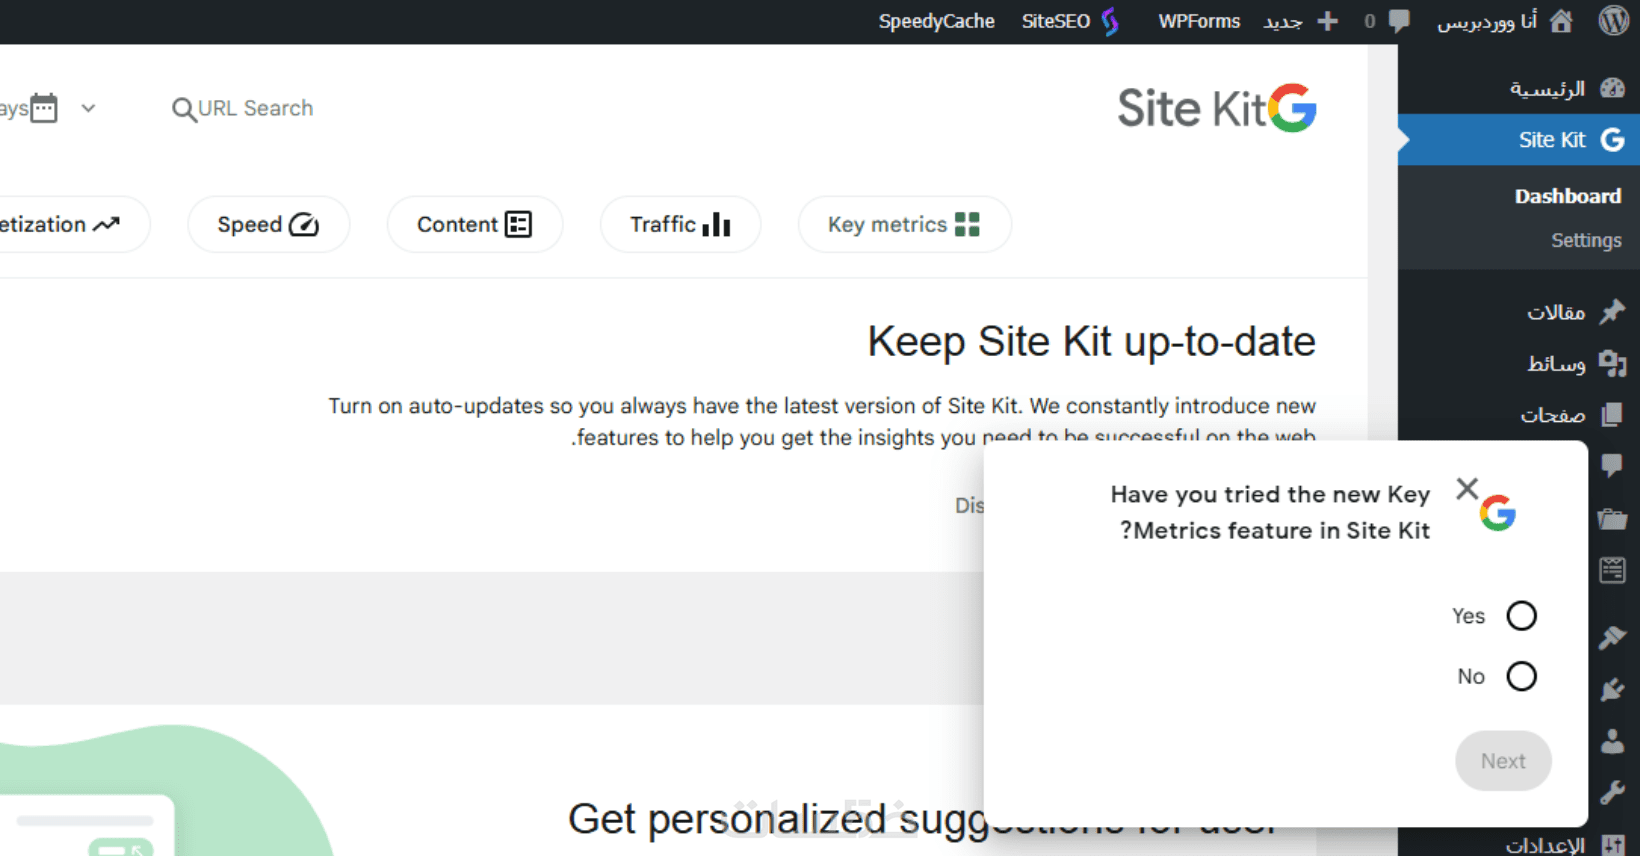Open the الرئيسية dashboard gauge icon
This screenshot has width=1640, height=856.
click(x=1612, y=88)
